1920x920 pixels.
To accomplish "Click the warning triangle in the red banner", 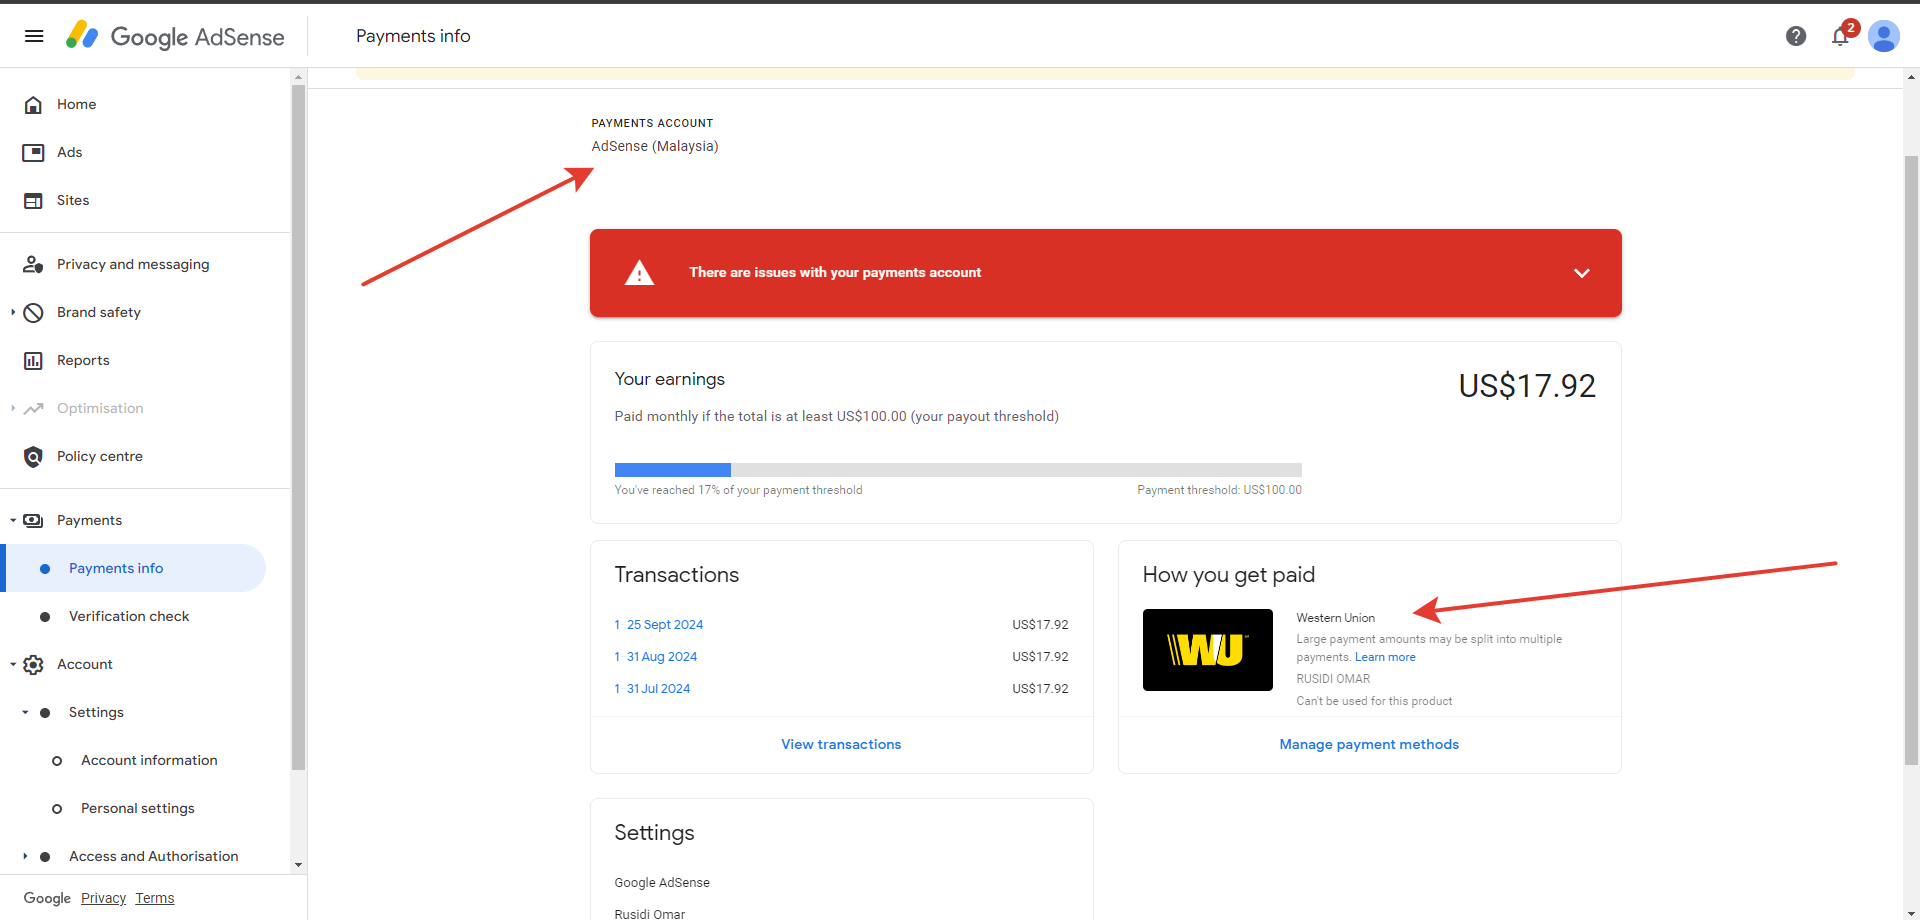I will click(x=639, y=273).
